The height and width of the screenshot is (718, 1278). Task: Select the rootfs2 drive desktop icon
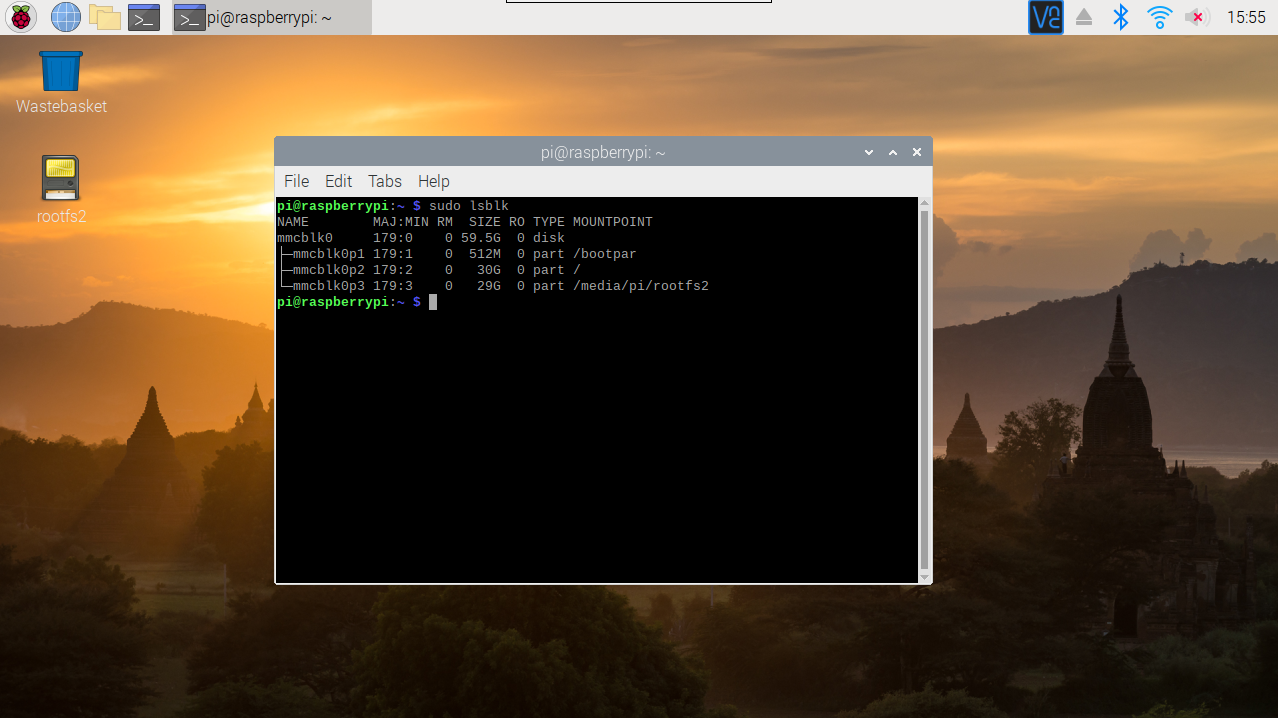61,178
